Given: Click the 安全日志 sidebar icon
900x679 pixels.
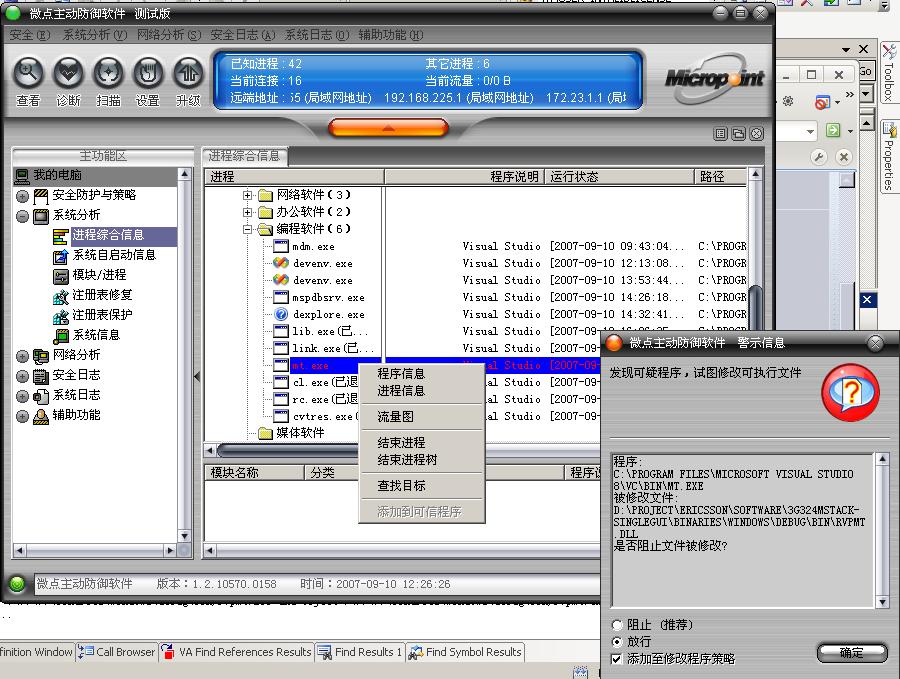Looking at the screenshot, I should coord(41,377).
